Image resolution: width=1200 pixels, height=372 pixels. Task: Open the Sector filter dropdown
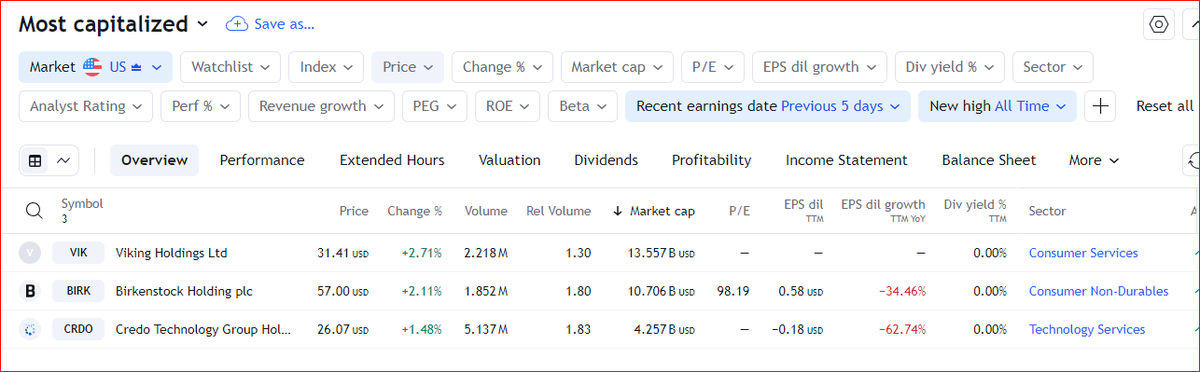pyautogui.click(x=1052, y=67)
